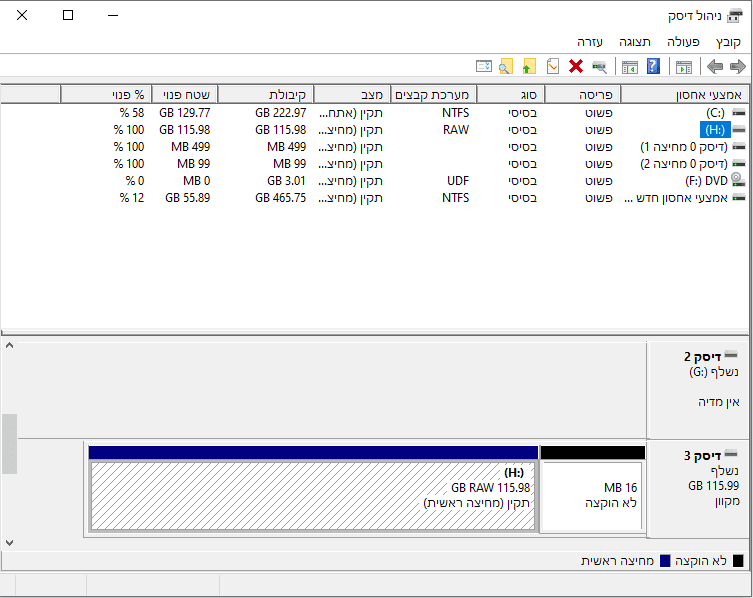753x598 pixels.
Task: Select the highlighted (H:) volume name
Action: [715, 130]
